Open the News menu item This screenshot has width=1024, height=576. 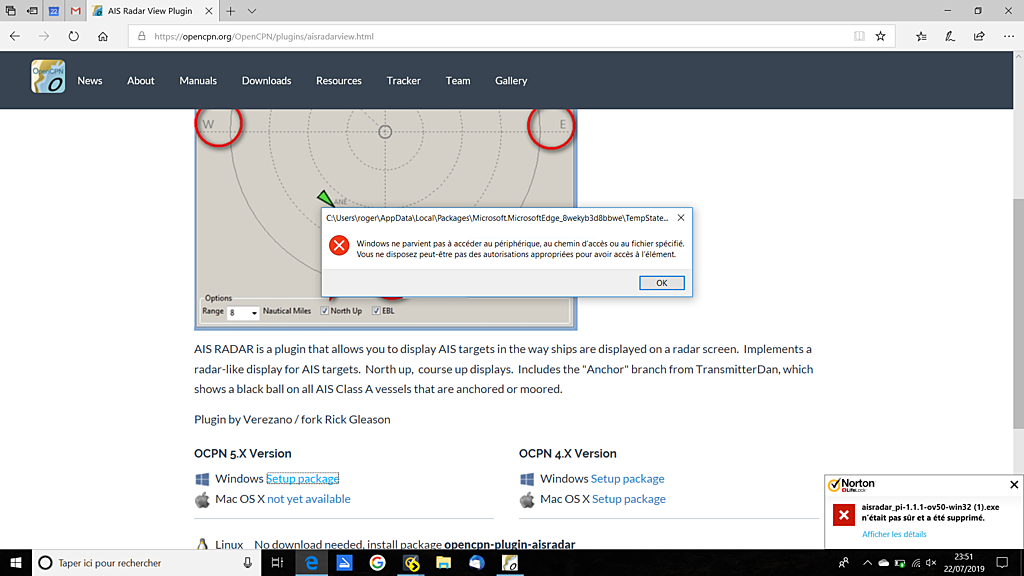89,80
